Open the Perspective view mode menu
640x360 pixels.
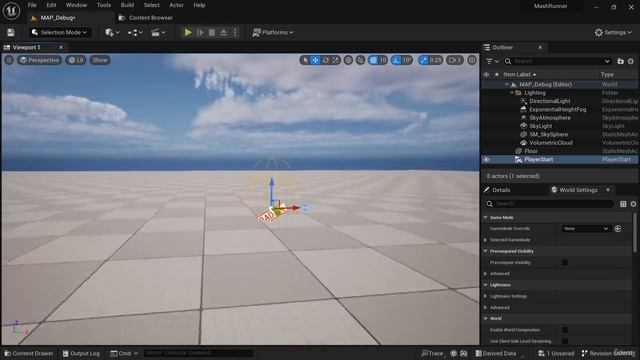point(39,60)
